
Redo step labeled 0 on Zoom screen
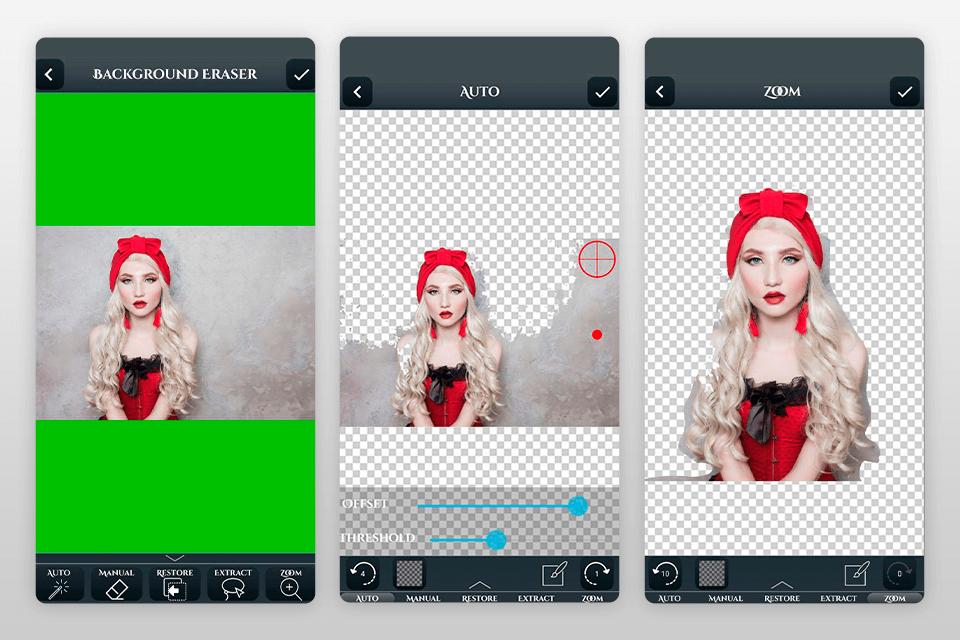coord(899,574)
